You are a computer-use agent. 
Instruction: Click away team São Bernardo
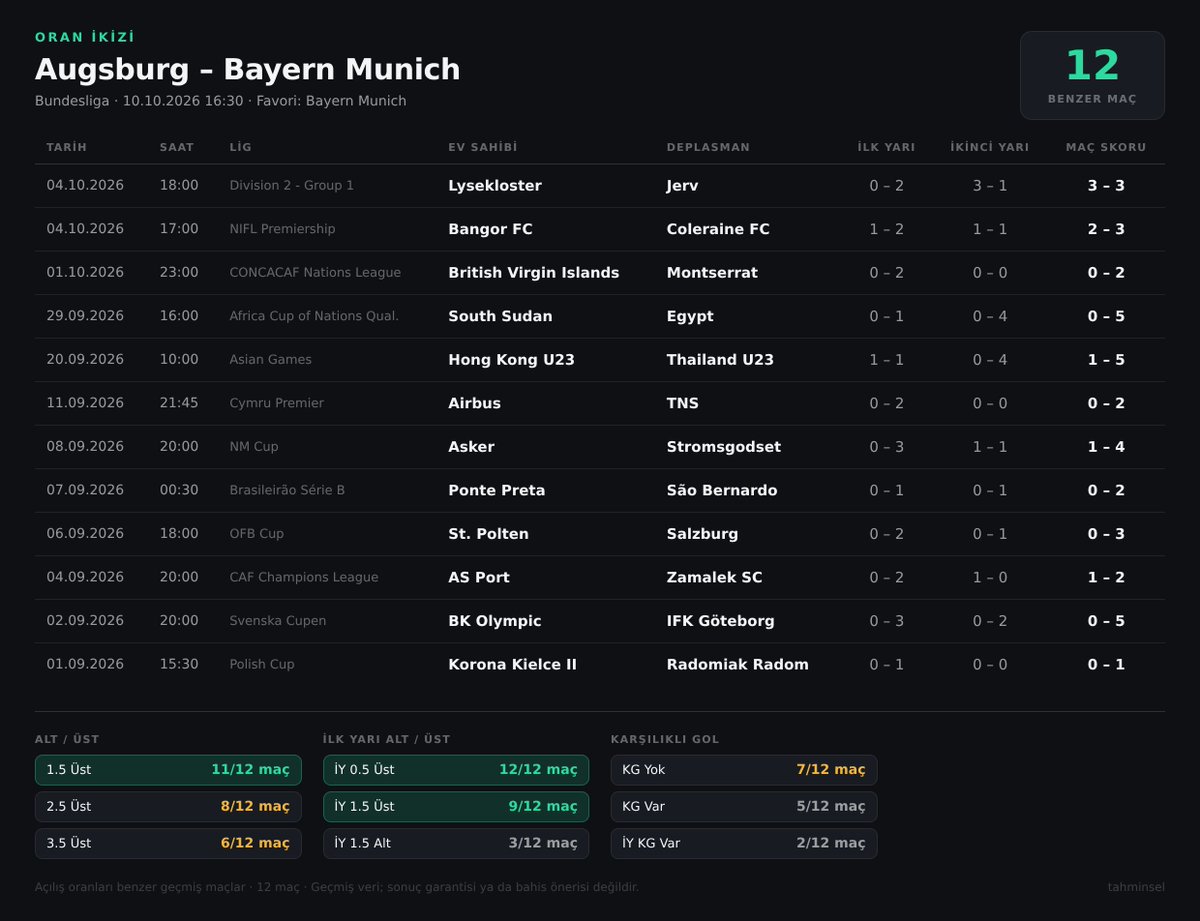tap(722, 490)
